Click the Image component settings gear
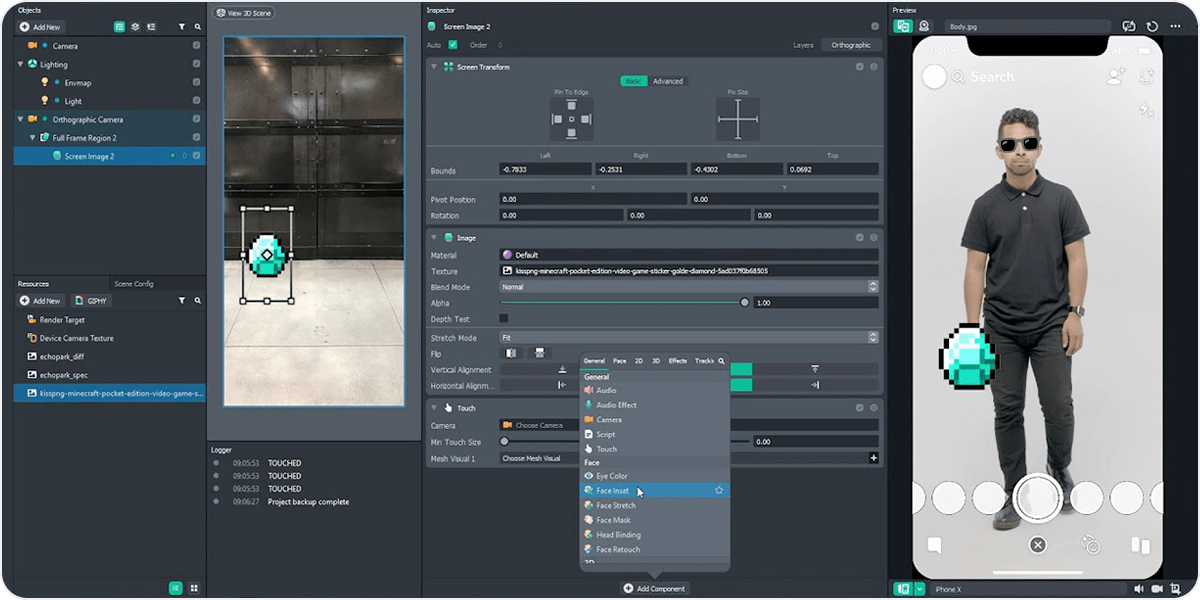The height and width of the screenshot is (600, 1200). [873, 238]
